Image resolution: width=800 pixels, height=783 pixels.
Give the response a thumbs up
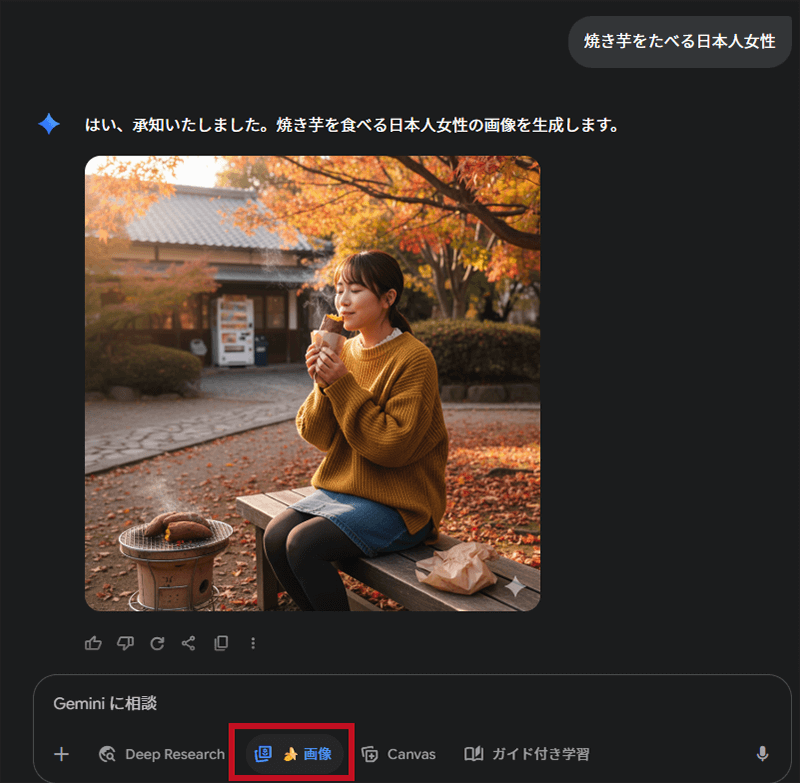pos(93,643)
